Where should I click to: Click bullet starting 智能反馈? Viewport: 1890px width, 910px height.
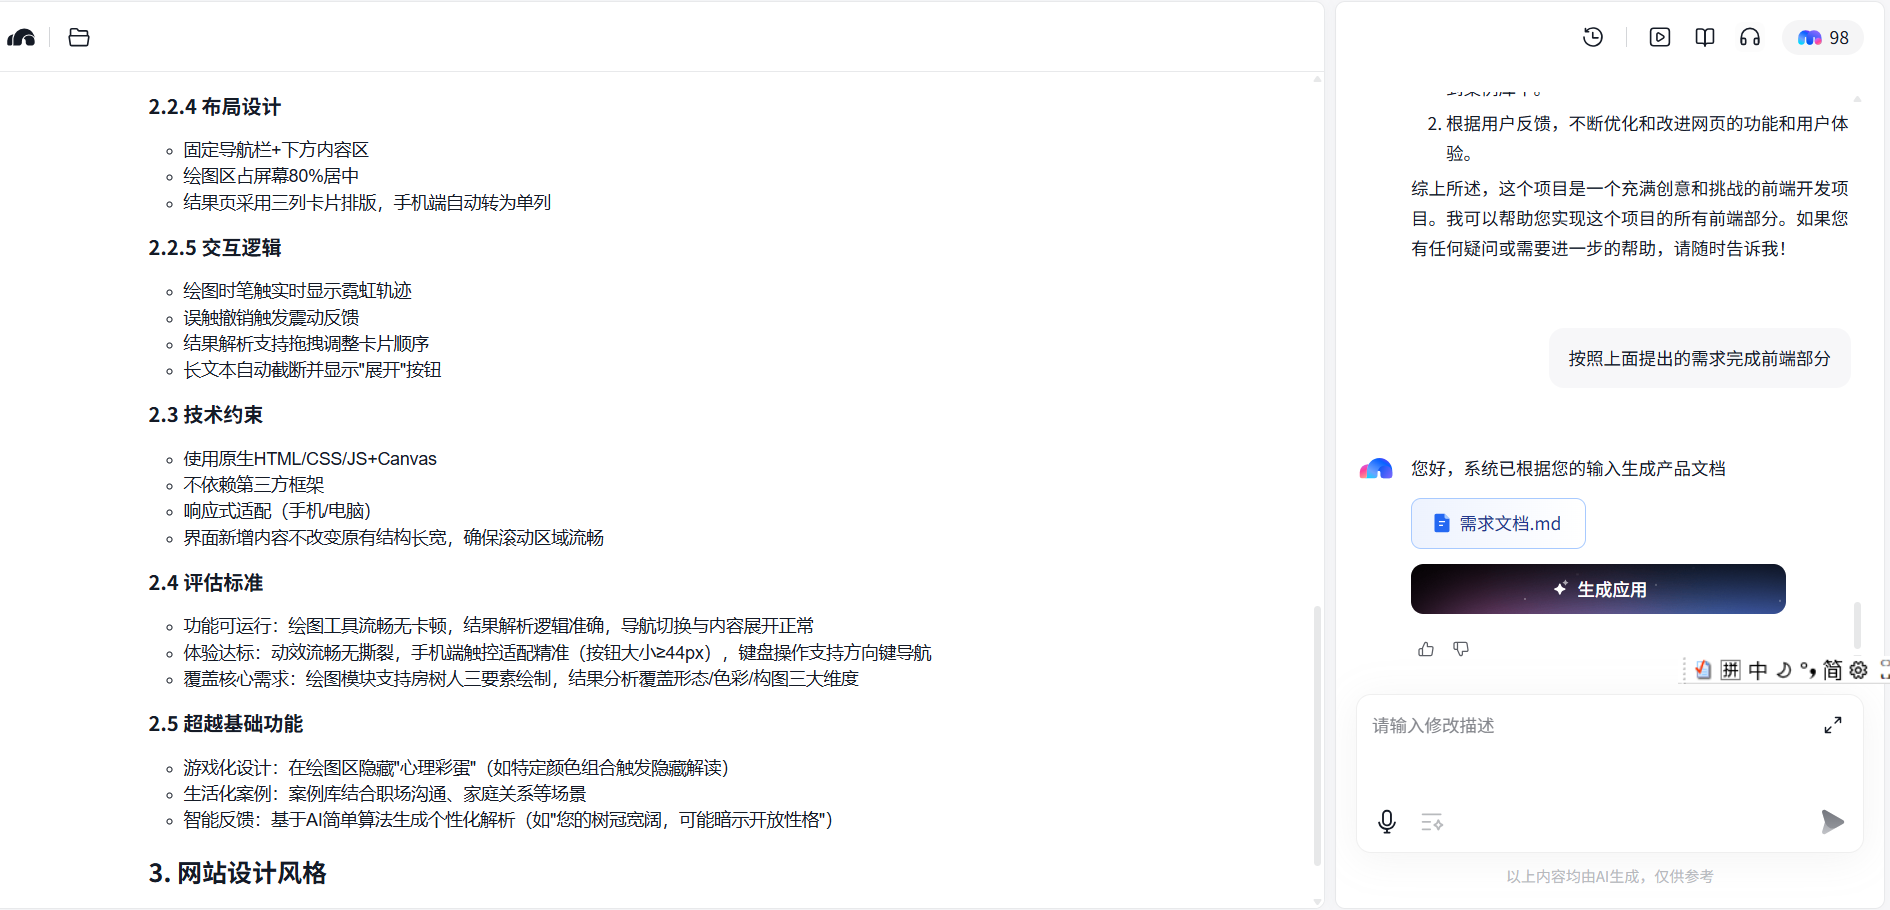pyautogui.click(x=508, y=820)
